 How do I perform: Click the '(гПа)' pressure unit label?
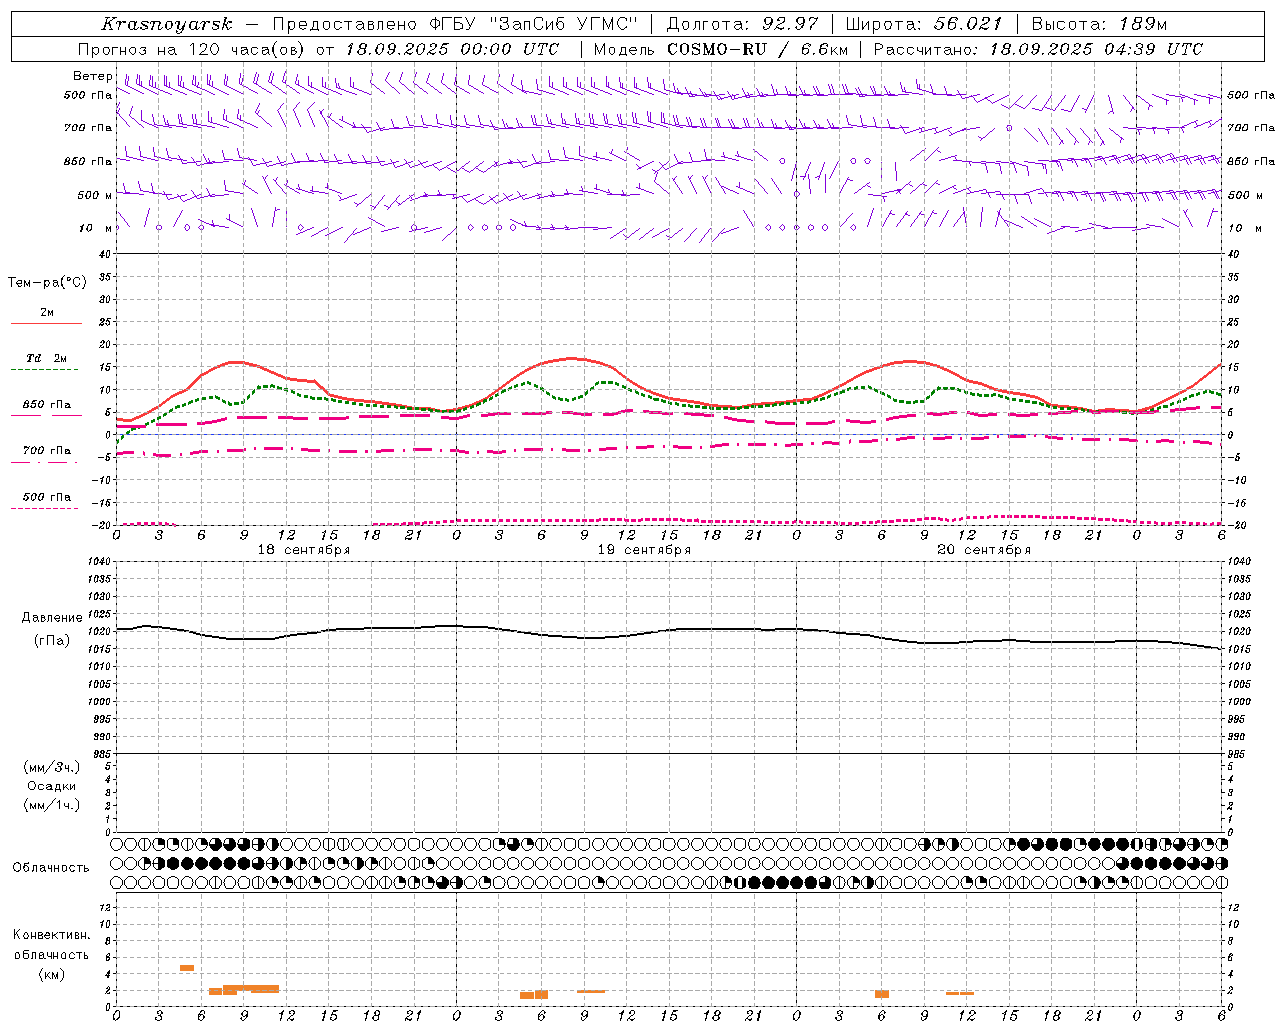click(x=52, y=641)
